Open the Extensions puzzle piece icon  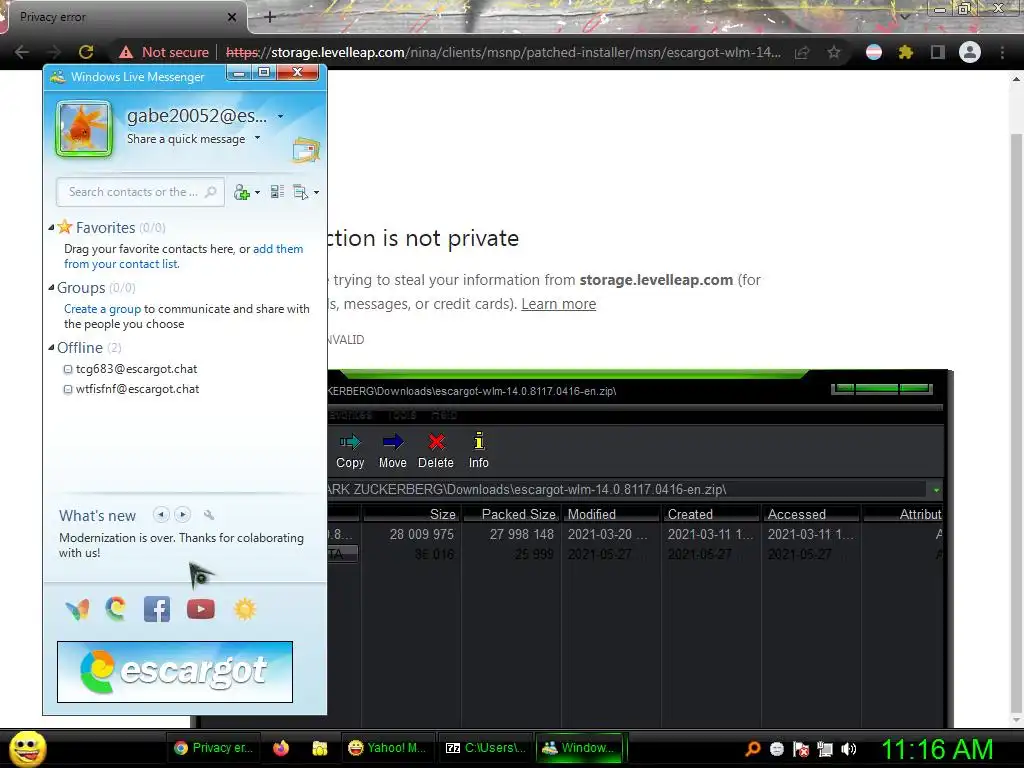(905, 52)
